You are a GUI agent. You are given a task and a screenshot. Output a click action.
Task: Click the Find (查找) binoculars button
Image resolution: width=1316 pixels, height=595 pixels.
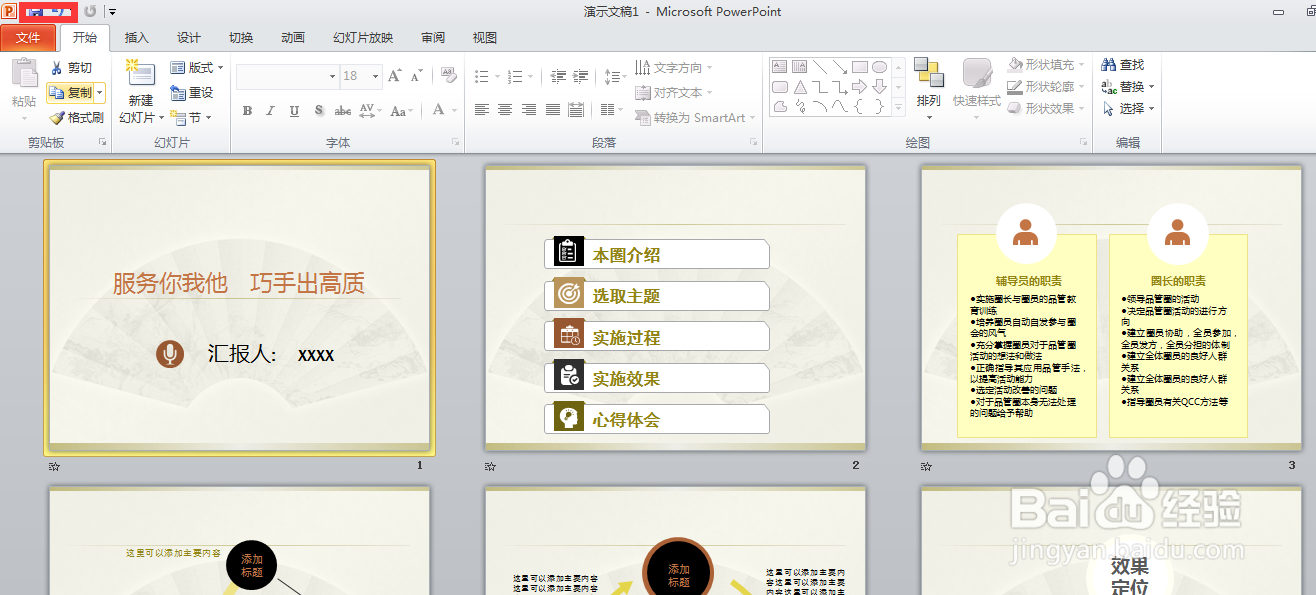(x=1123, y=64)
